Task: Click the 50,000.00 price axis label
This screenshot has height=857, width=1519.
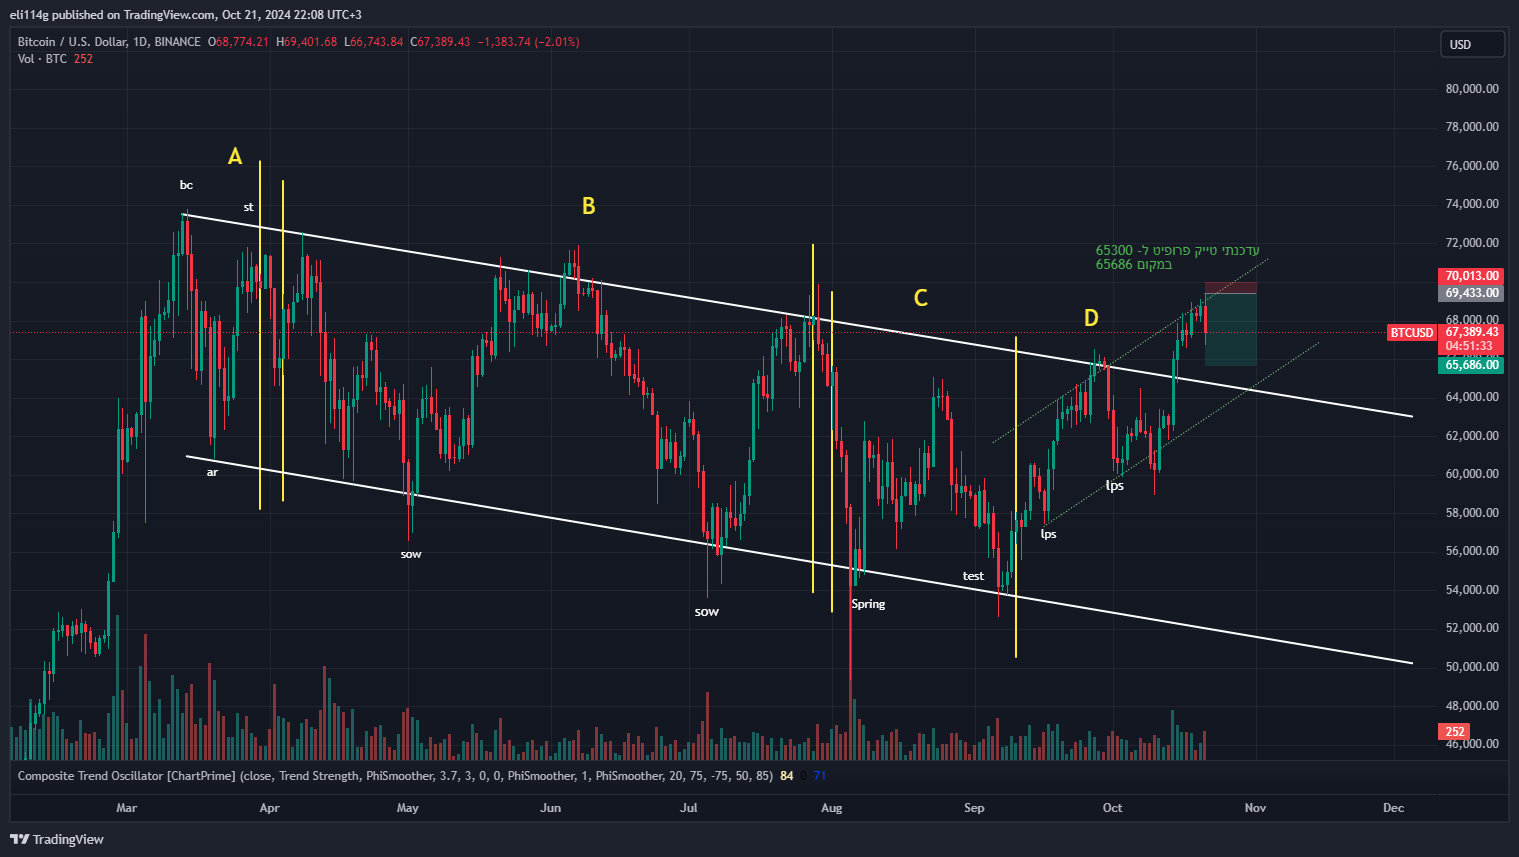Action: pos(1472,667)
